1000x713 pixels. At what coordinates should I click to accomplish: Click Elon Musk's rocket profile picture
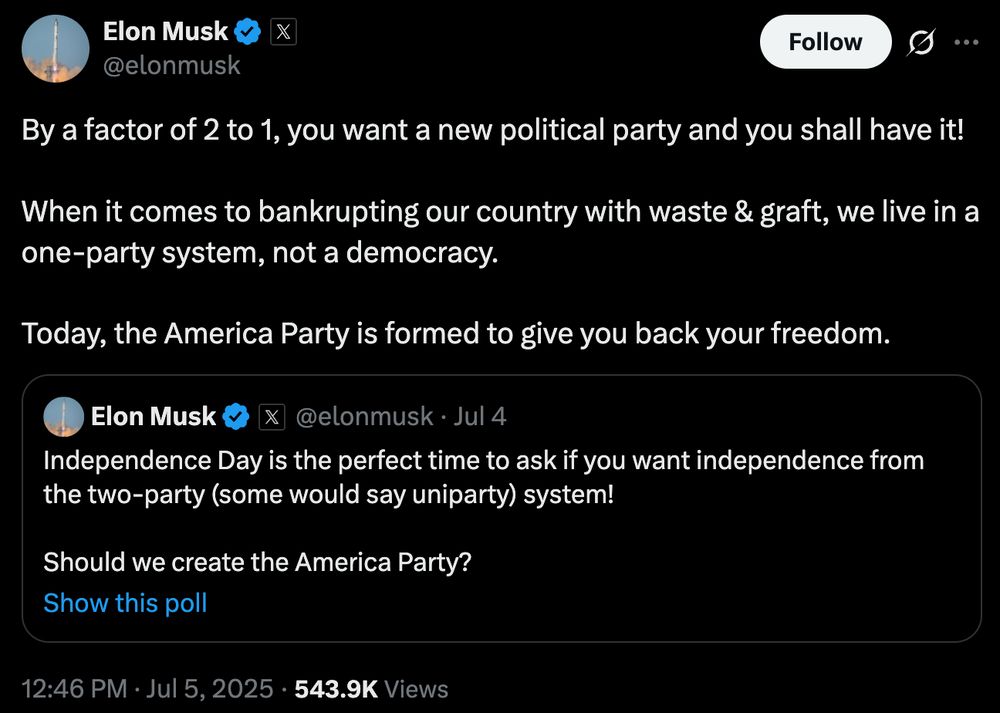point(55,48)
